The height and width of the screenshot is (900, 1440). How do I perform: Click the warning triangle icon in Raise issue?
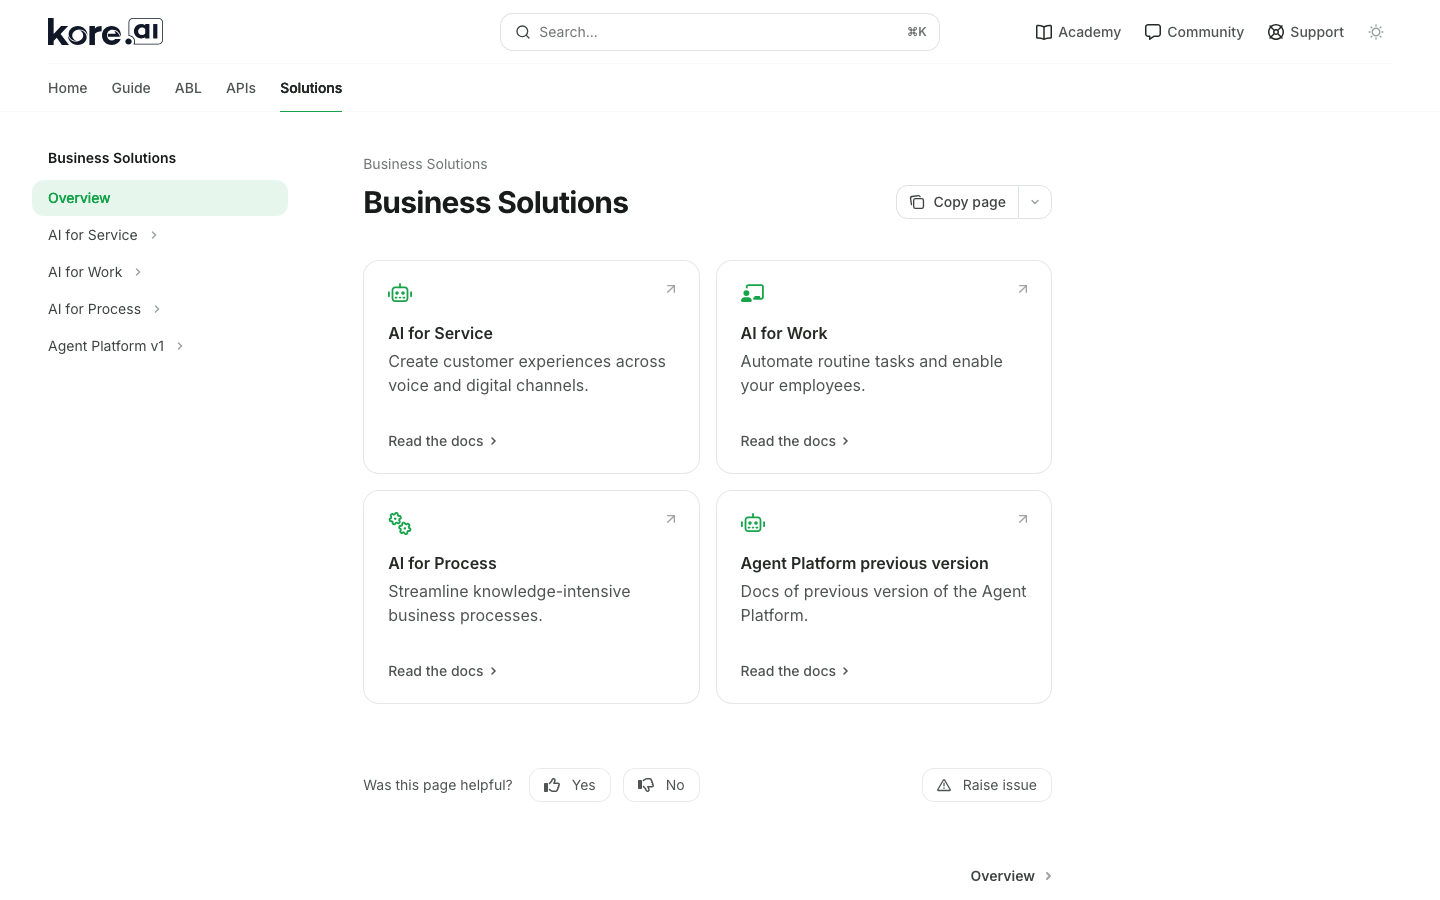pyautogui.click(x=944, y=785)
